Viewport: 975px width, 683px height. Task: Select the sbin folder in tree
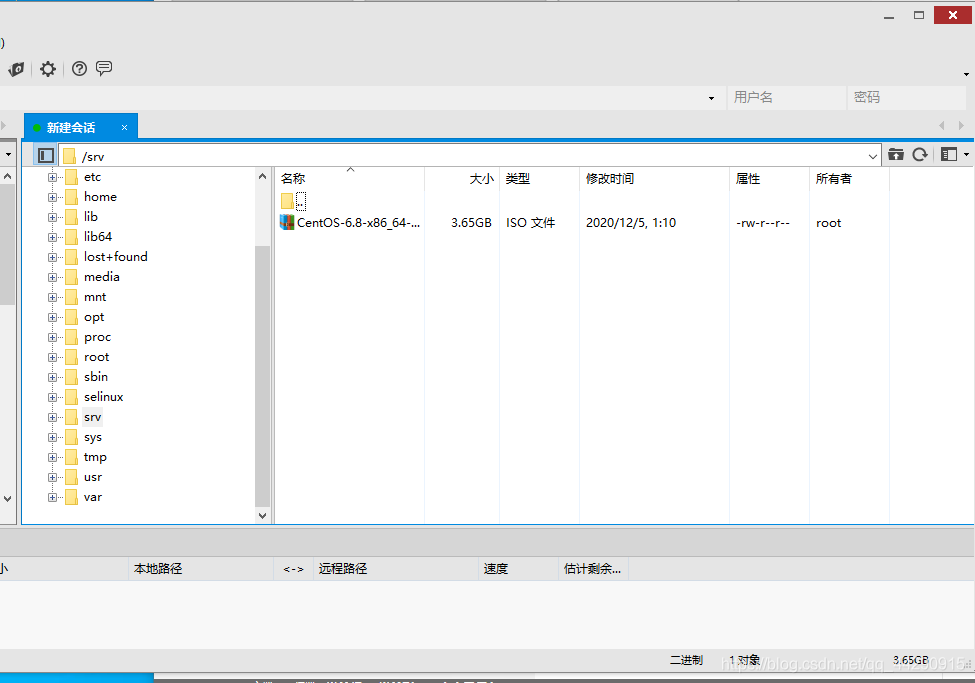click(96, 377)
